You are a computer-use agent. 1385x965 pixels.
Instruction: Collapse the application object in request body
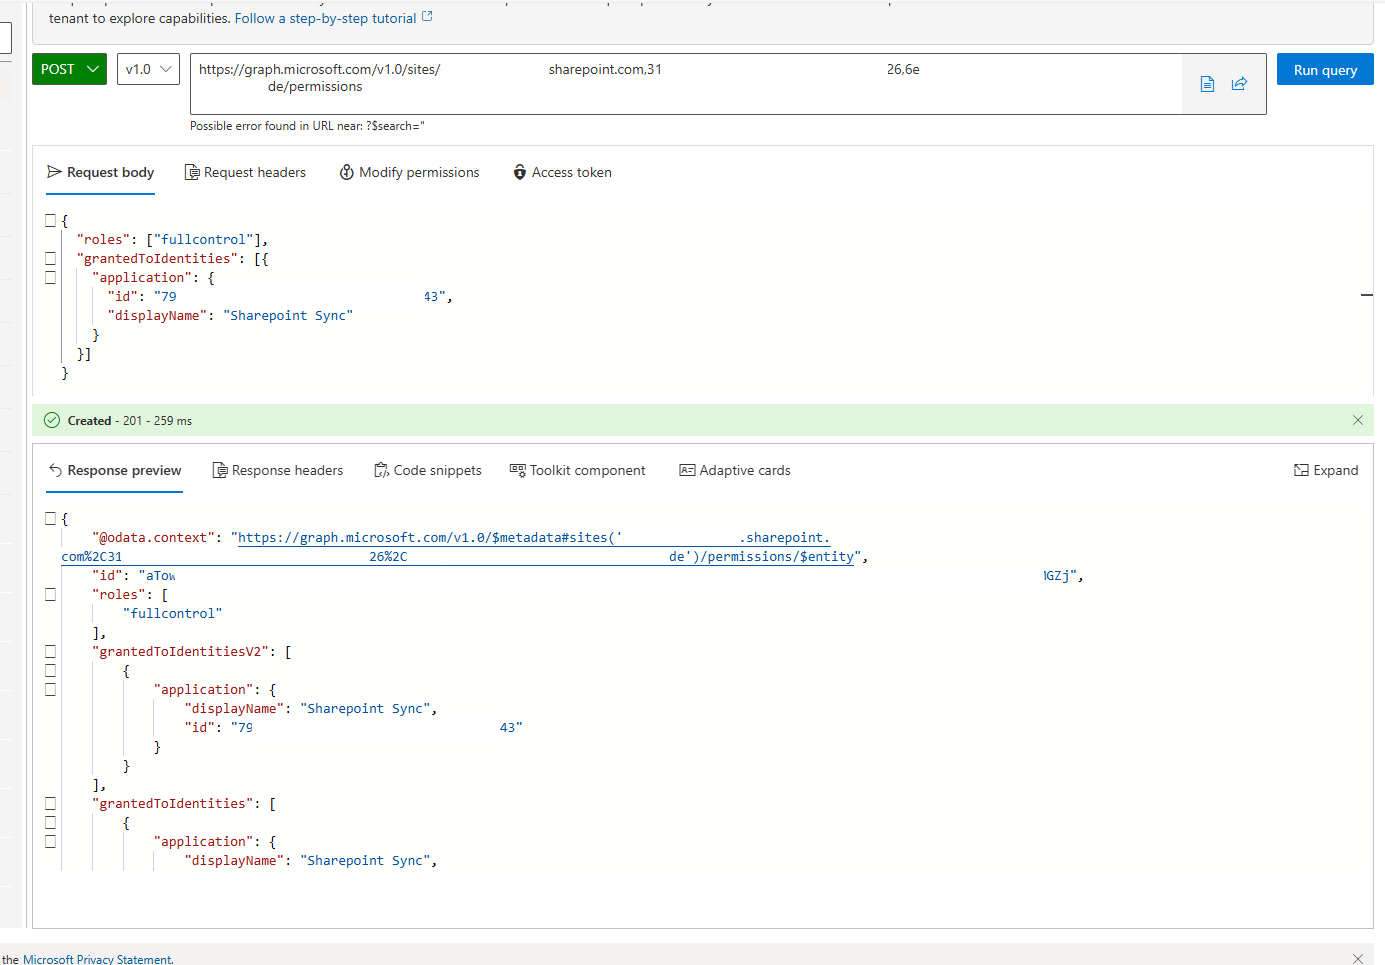click(x=50, y=277)
